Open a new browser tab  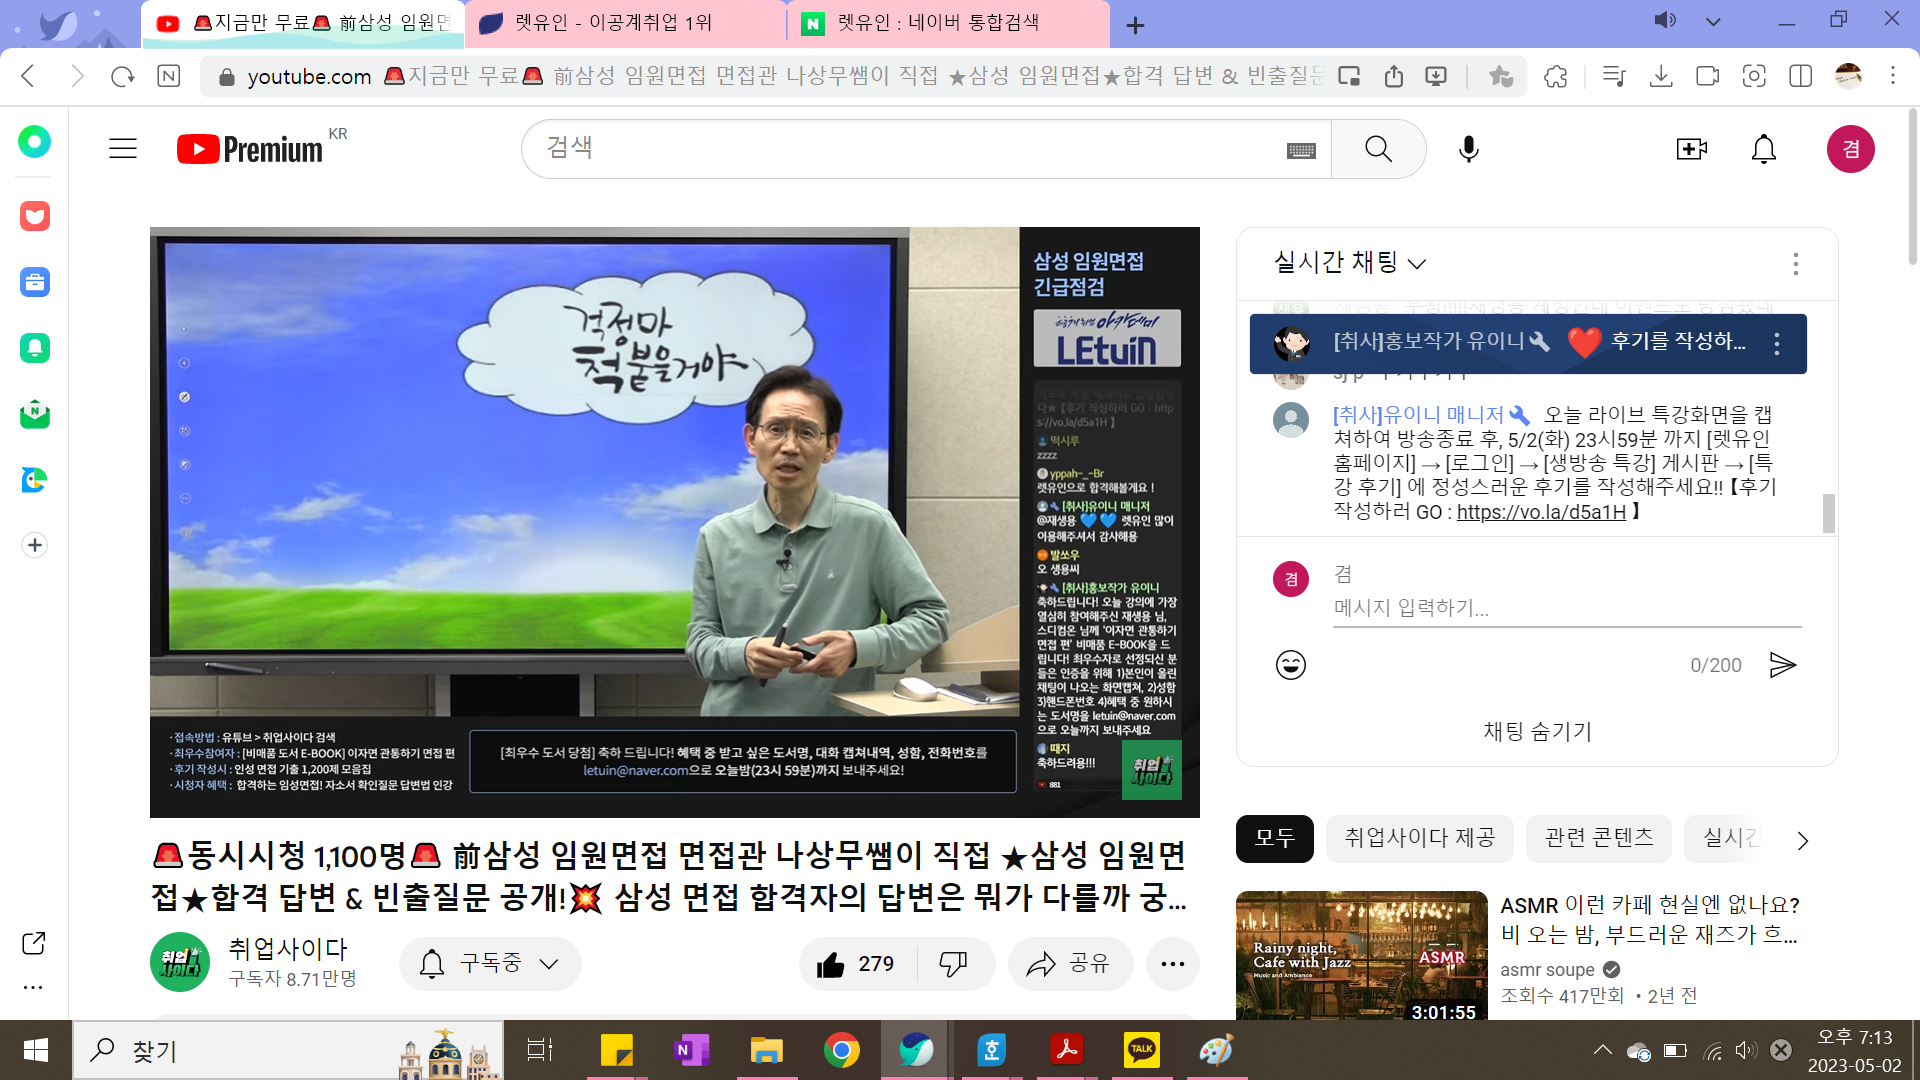(1135, 25)
